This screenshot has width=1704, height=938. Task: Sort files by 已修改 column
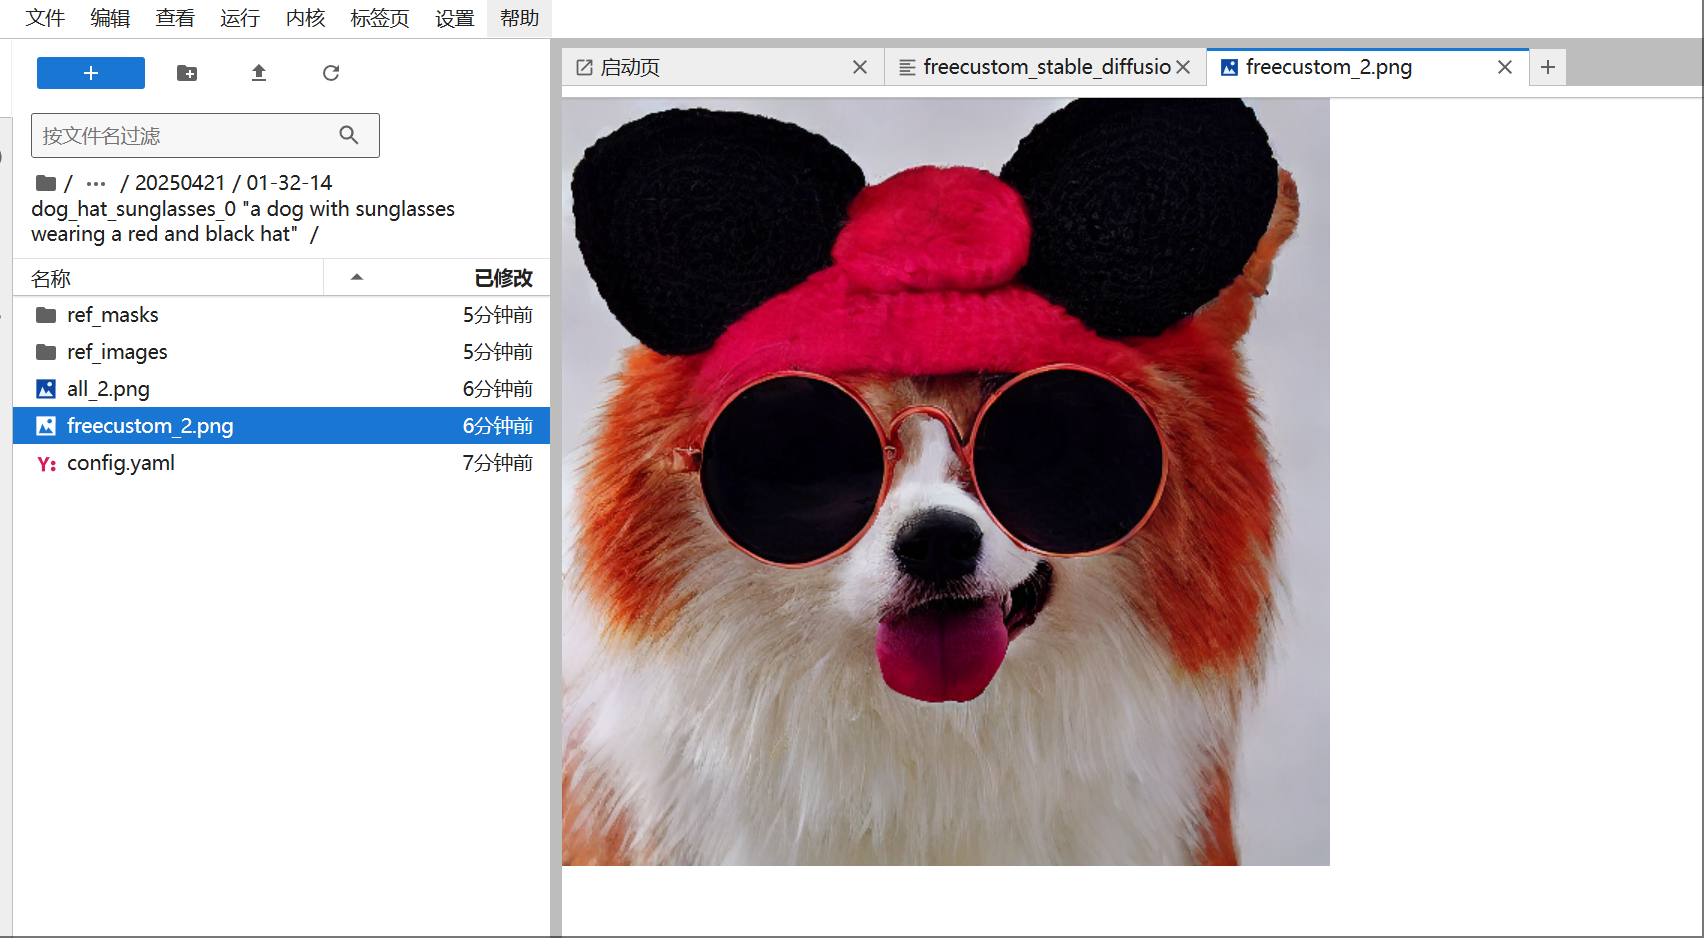[503, 278]
